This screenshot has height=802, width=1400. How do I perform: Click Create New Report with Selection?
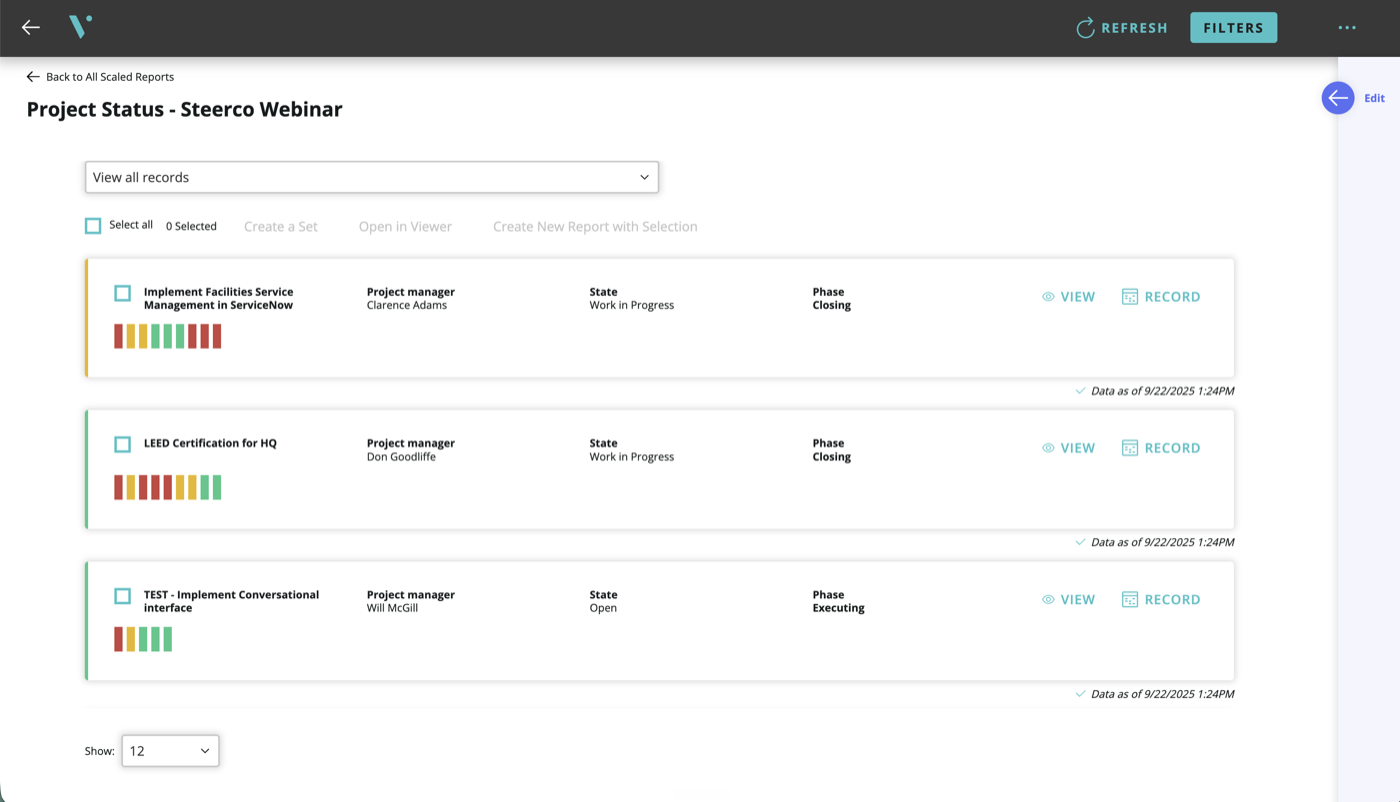click(x=595, y=227)
